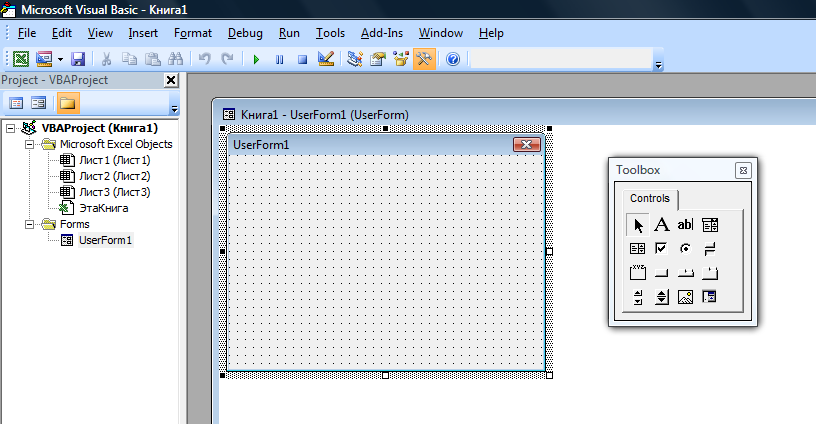The width and height of the screenshot is (816, 424).
Task: Open the Properties Window icon
Action: [x=378, y=59]
